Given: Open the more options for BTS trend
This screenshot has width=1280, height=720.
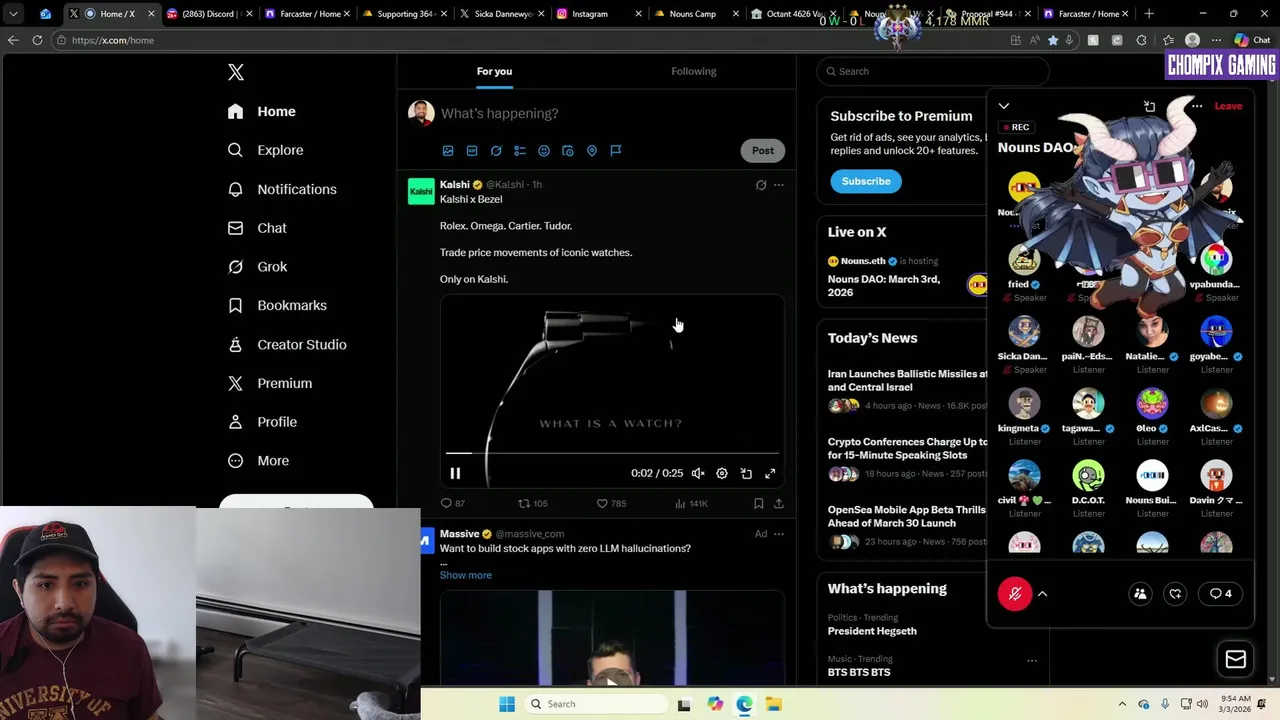Looking at the screenshot, I should pyautogui.click(x=1032, y=660).
